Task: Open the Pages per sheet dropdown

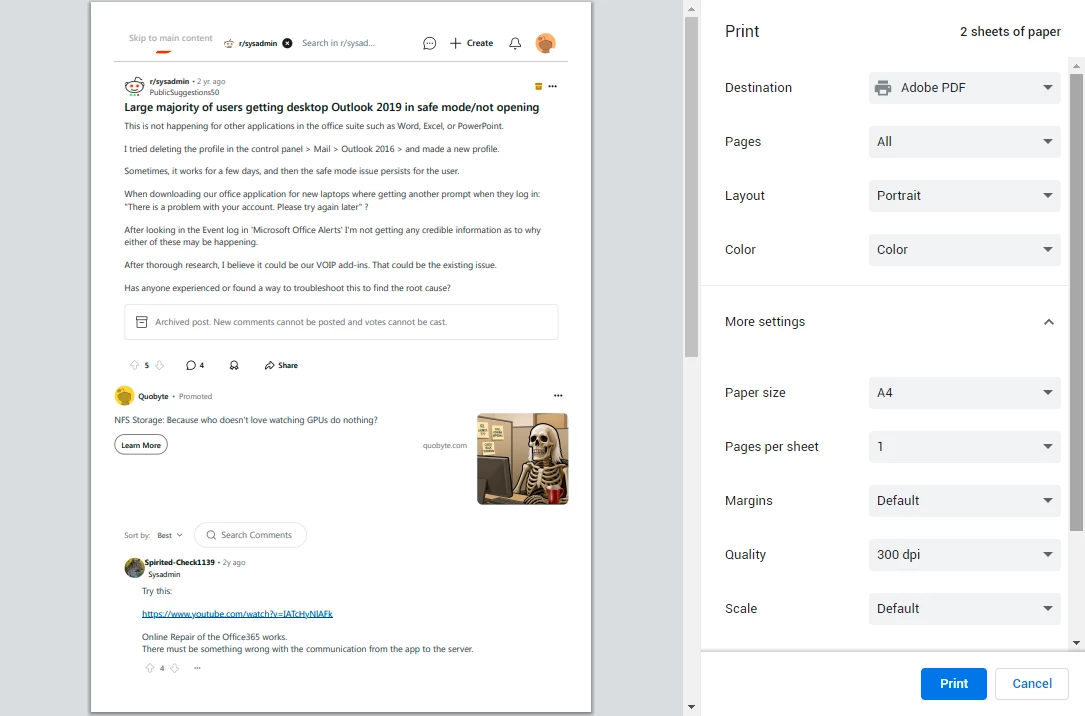Action: [x=964, y=447]
